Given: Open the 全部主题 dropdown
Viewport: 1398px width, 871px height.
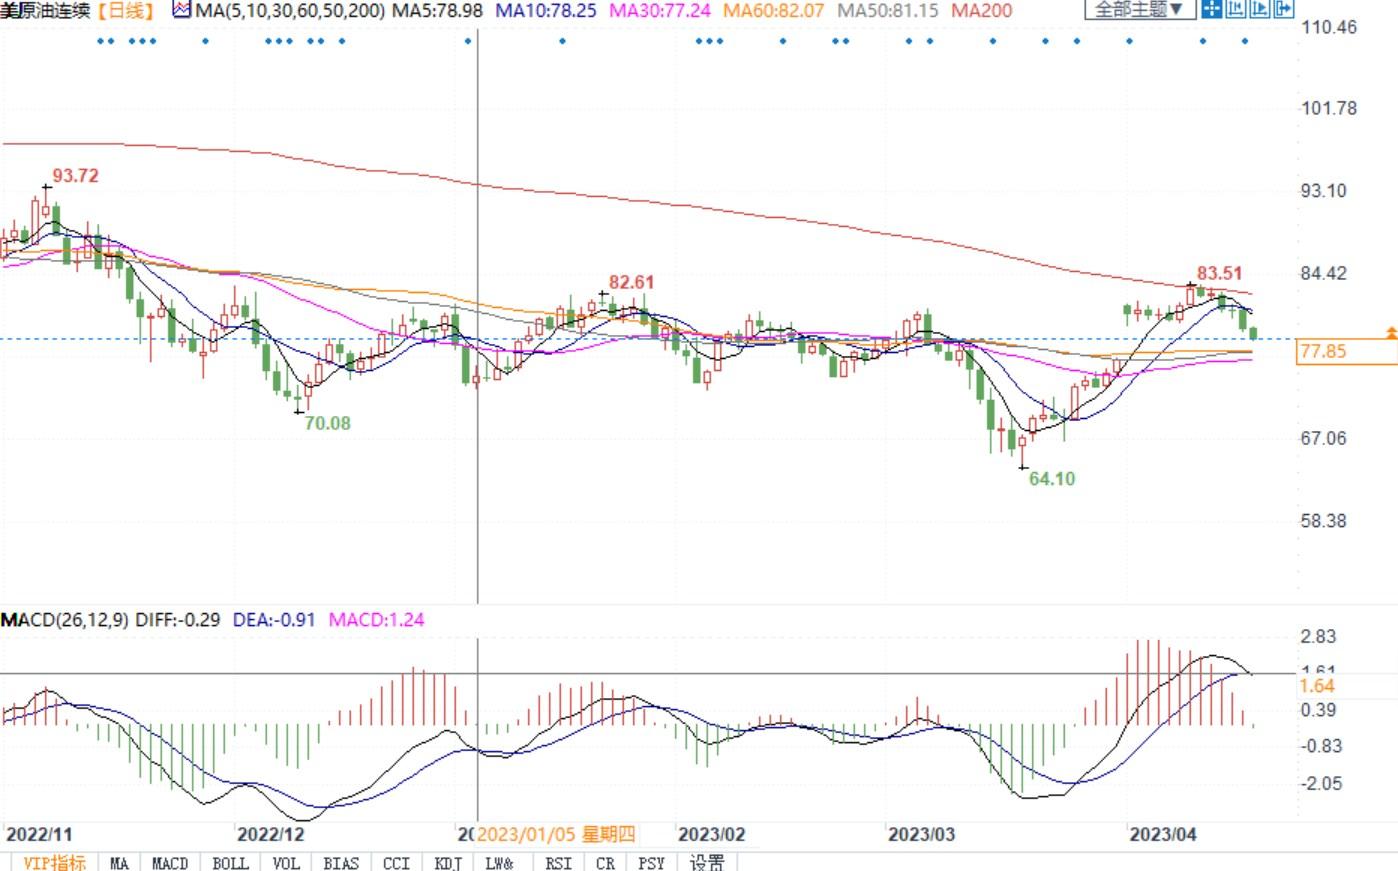Looking at the screenshot, I should [x=1139, y=10].
